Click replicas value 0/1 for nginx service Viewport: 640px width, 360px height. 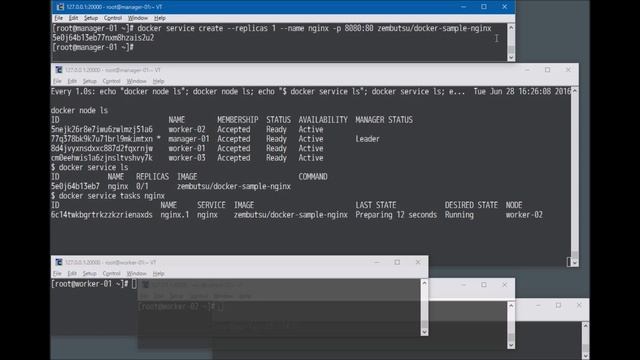pyautogui.click(x=142, y=186)
